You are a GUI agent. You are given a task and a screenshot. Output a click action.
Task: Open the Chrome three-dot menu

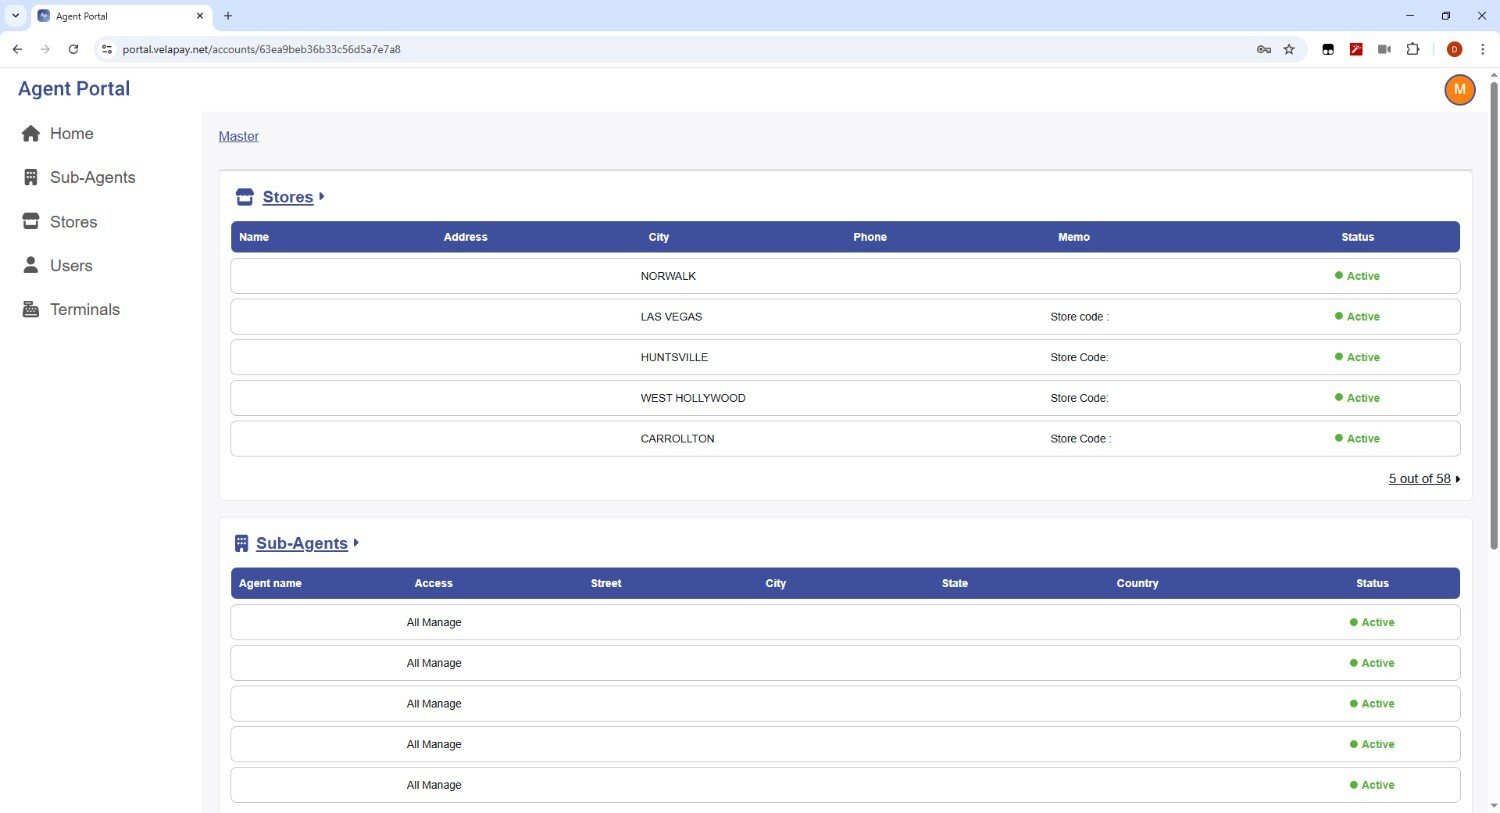point(1482,49)
